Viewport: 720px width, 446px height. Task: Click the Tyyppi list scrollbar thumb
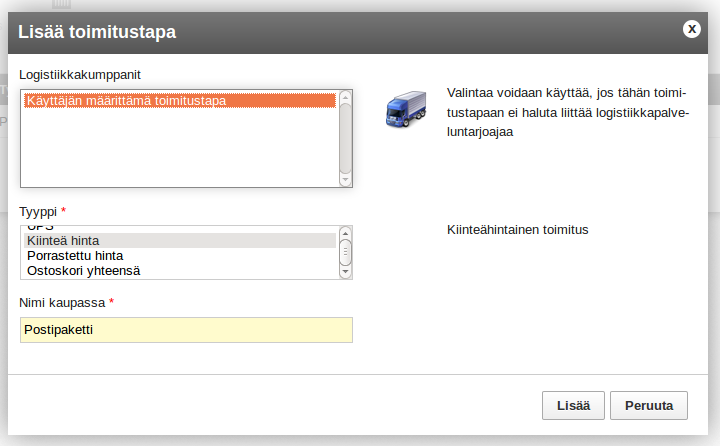(345, 252)
